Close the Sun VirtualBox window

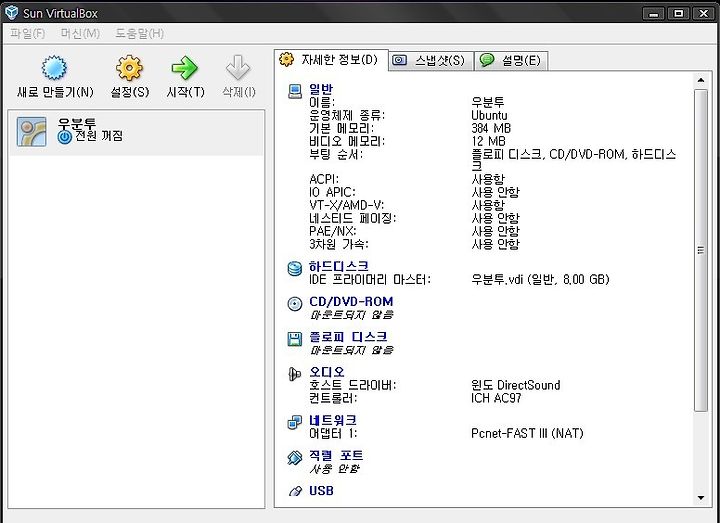[703, 13]
